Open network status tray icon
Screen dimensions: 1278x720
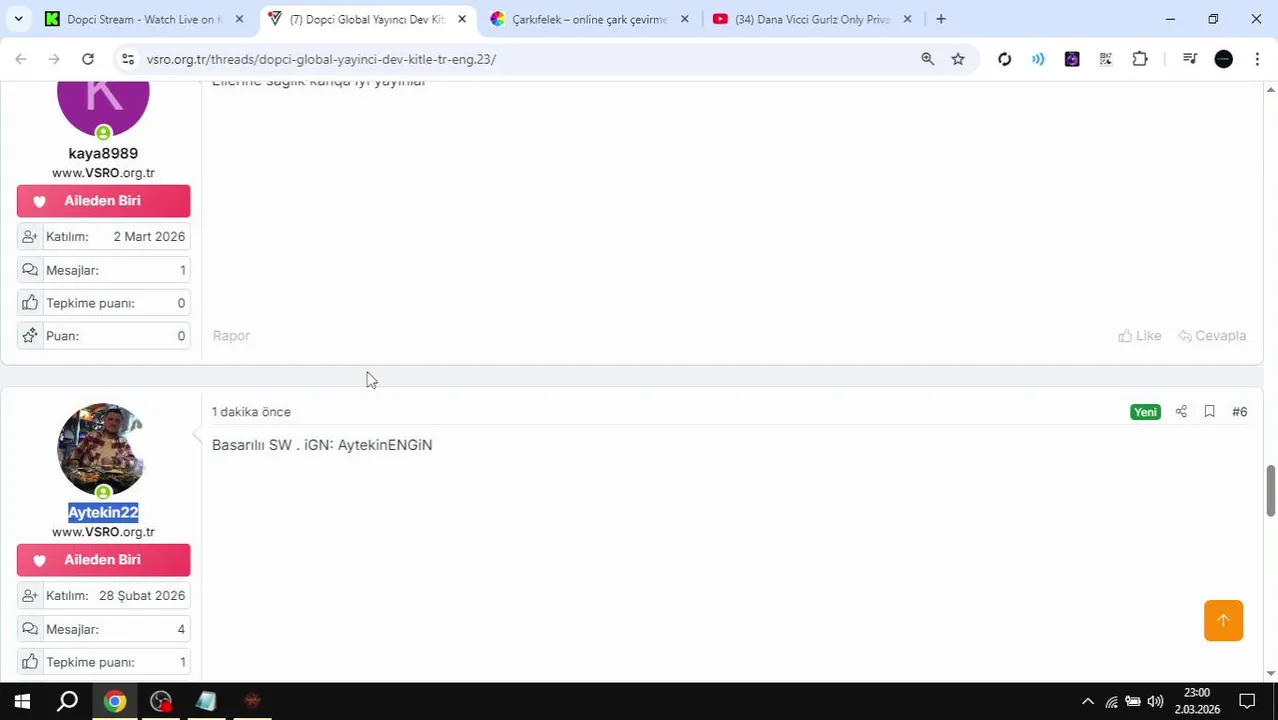[1111, 701]
